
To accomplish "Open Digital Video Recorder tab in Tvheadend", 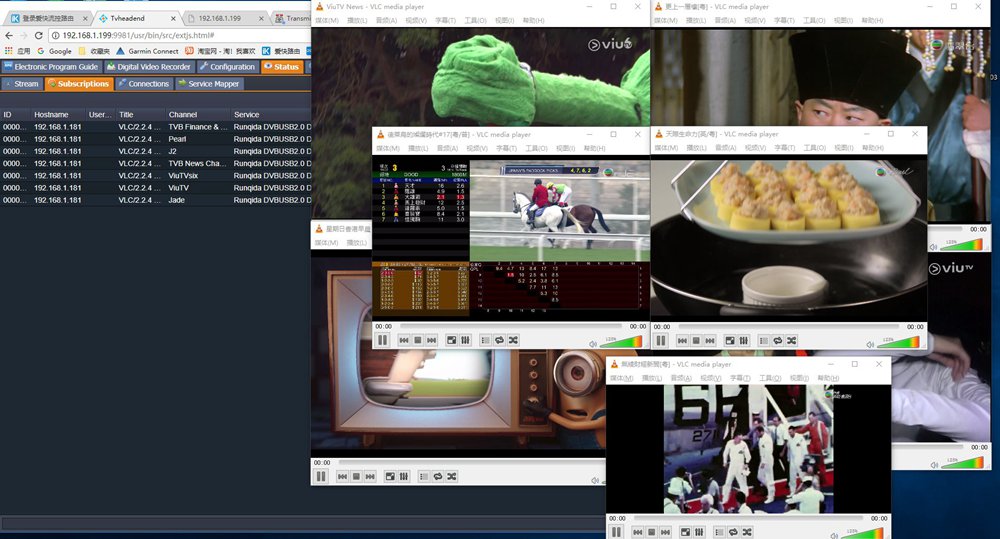I will [149, 66].
